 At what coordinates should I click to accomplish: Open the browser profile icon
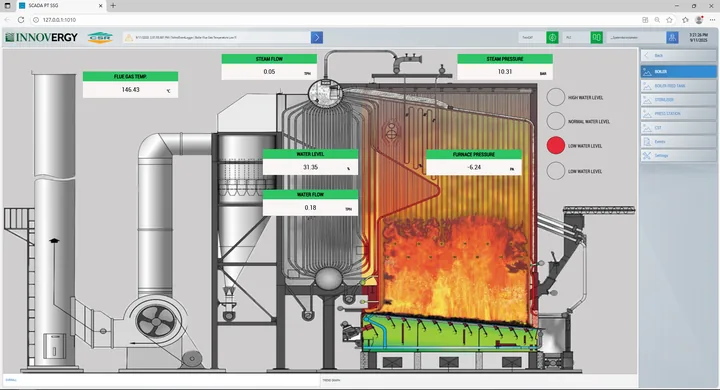pos(699,20)
